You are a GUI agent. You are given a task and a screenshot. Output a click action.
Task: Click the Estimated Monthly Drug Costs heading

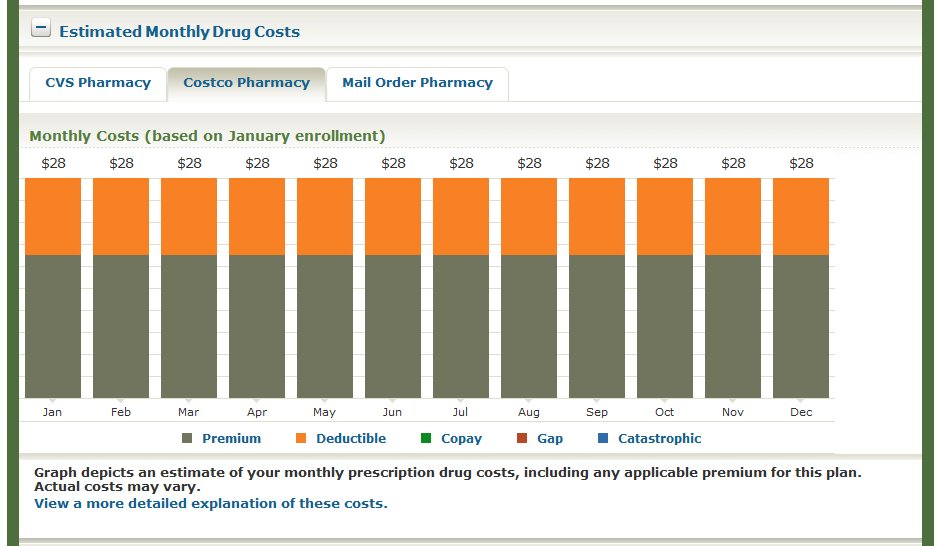[179, 31]
